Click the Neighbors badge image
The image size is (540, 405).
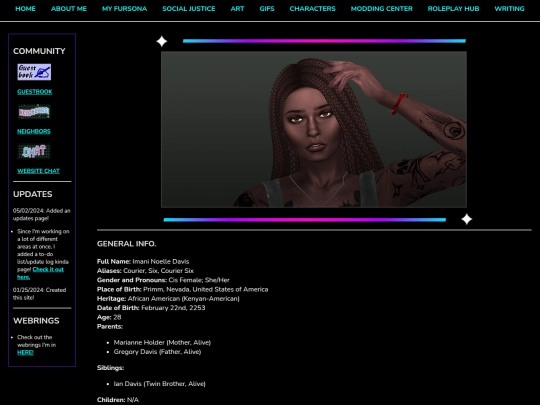click(x=34, y=112)
